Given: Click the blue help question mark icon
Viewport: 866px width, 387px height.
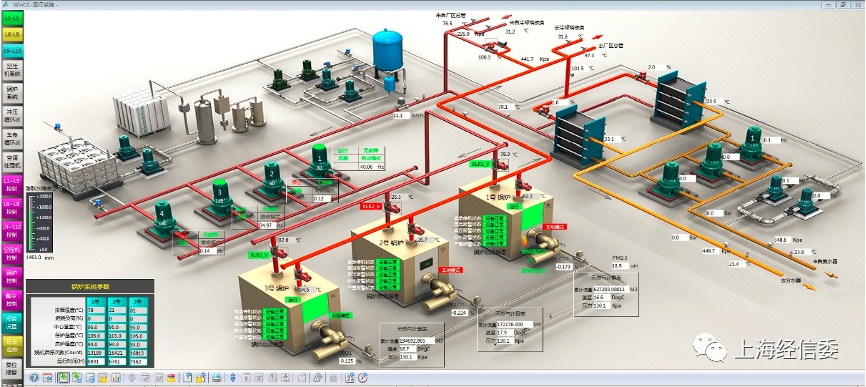Looking at the screenshot, I should tap(34, 378).
